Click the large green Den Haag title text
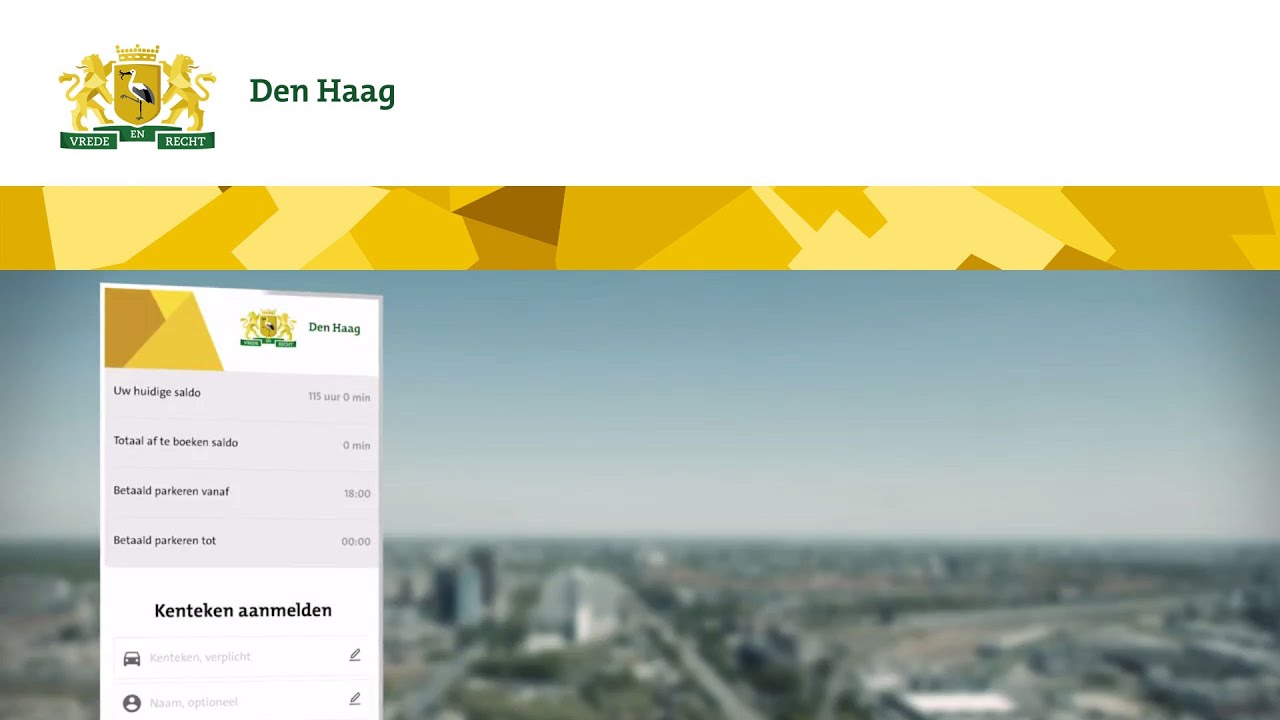This screenshot has height=720, width=1280. pyautogui.click(x=322, y=91)
